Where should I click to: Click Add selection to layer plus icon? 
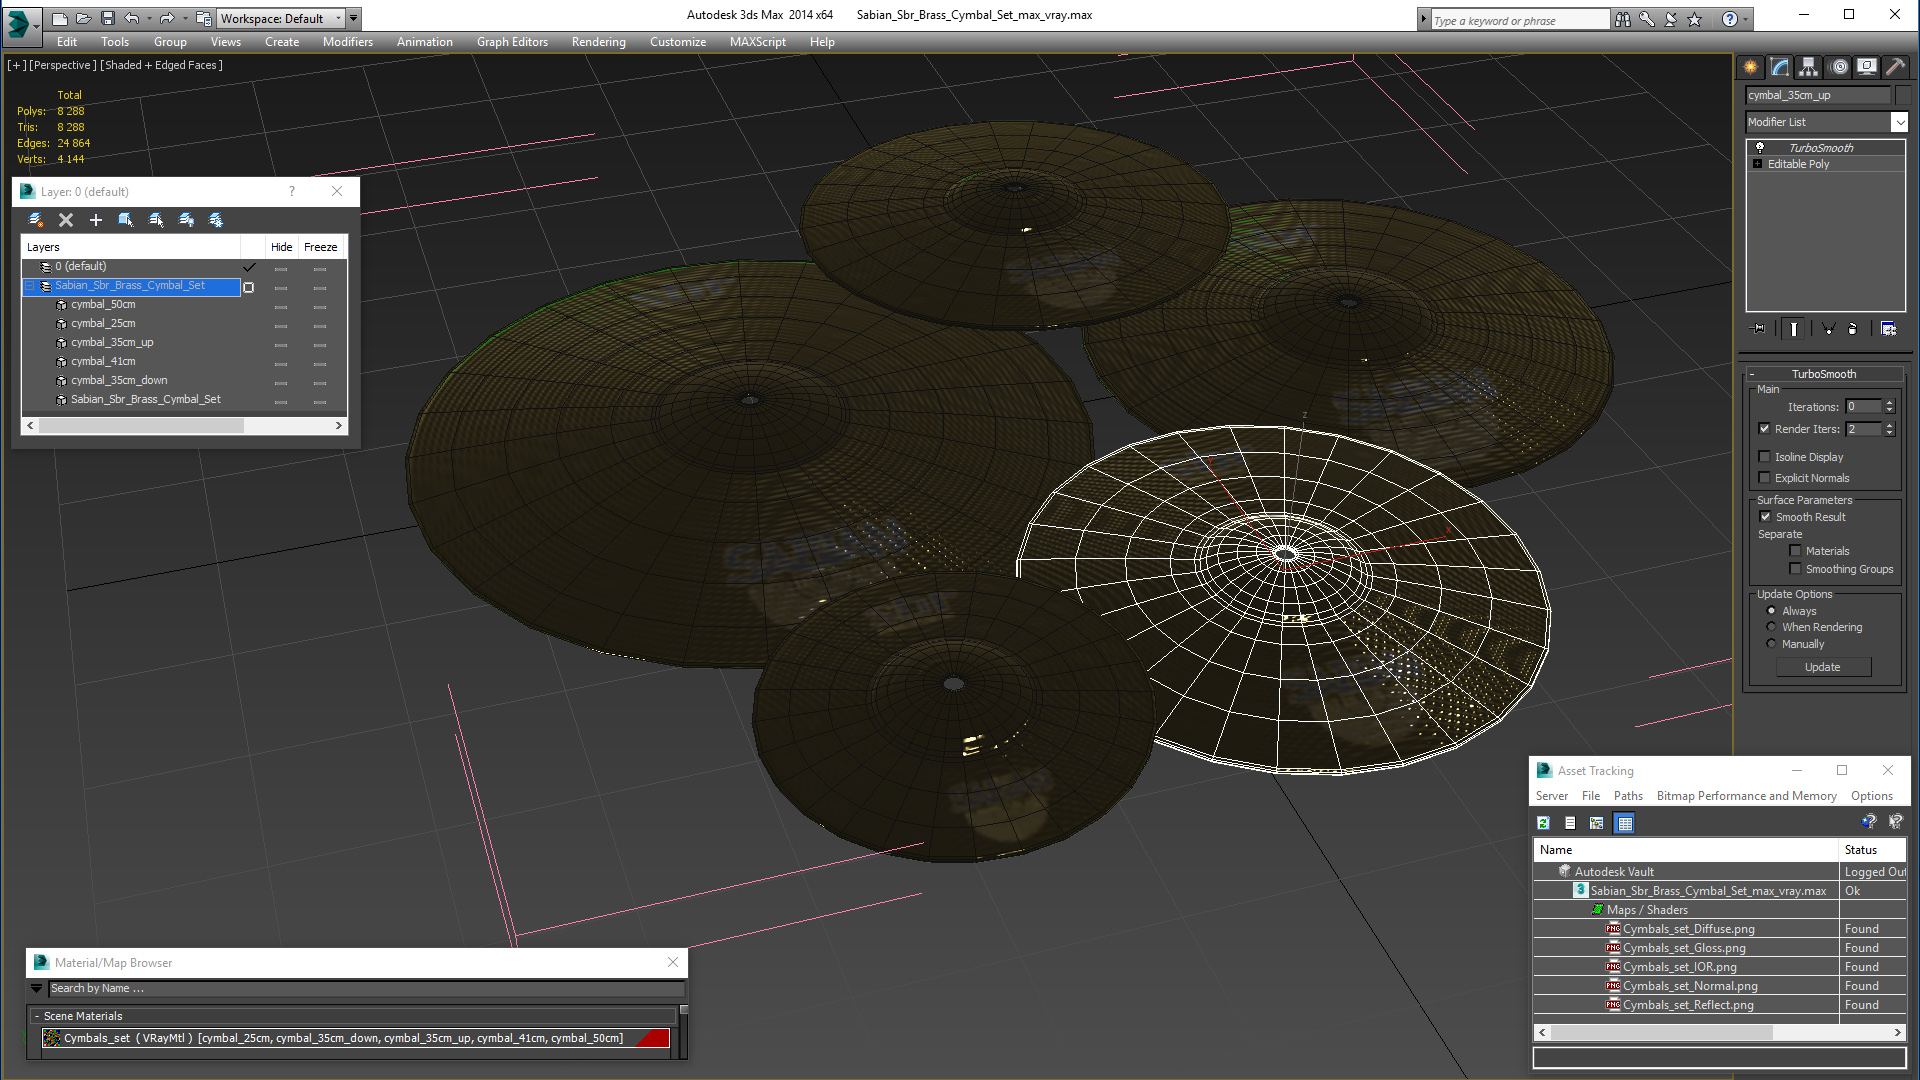coord(96,220)
